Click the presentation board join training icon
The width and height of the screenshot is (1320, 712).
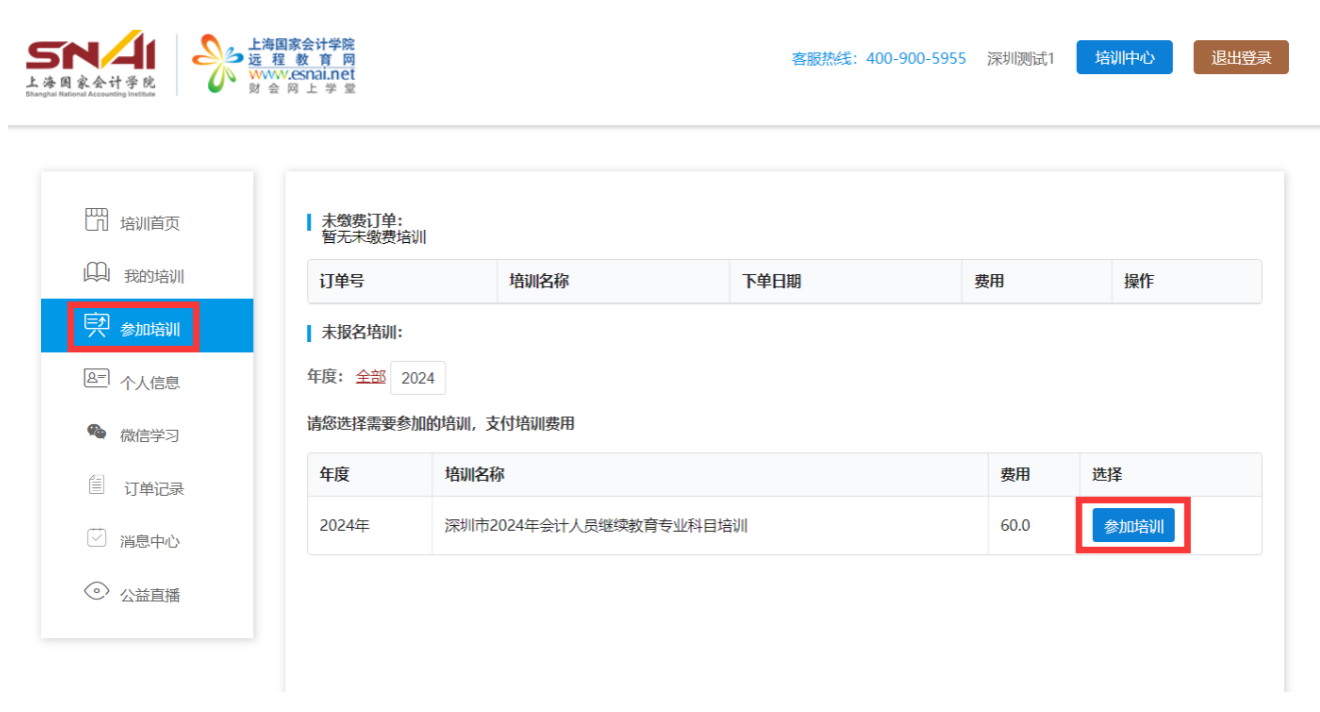pos(96,326)
